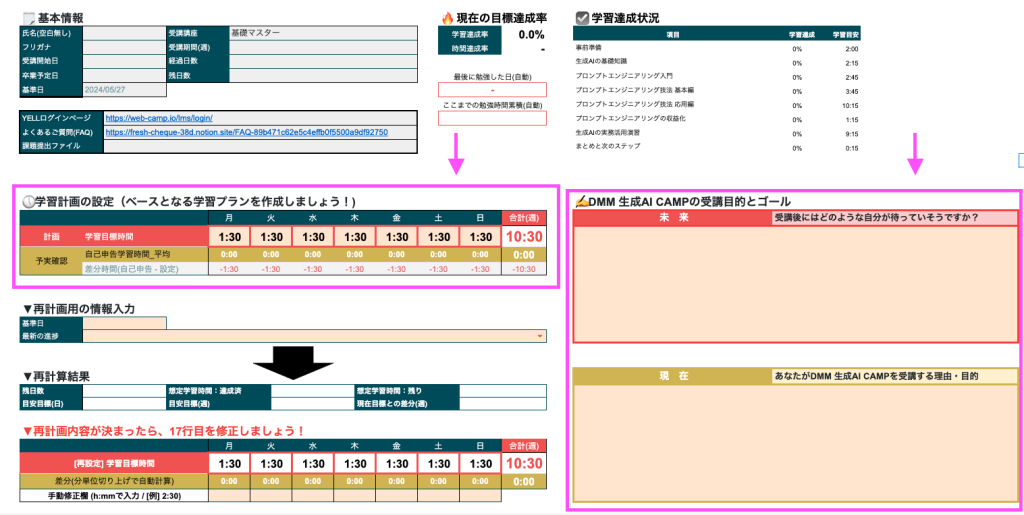The width and height of the screenshot is (1024, 515).
Task: Click the fire emoji beside 現在の目標達成率
Action: 447,17
